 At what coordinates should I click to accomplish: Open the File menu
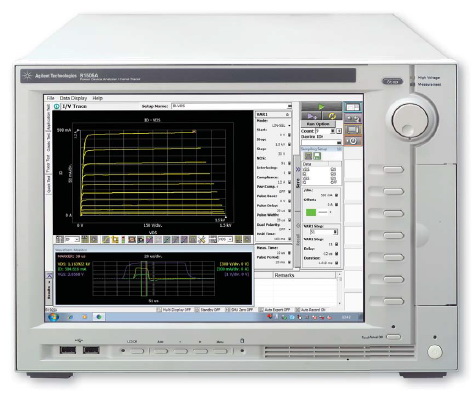(50, 98)
